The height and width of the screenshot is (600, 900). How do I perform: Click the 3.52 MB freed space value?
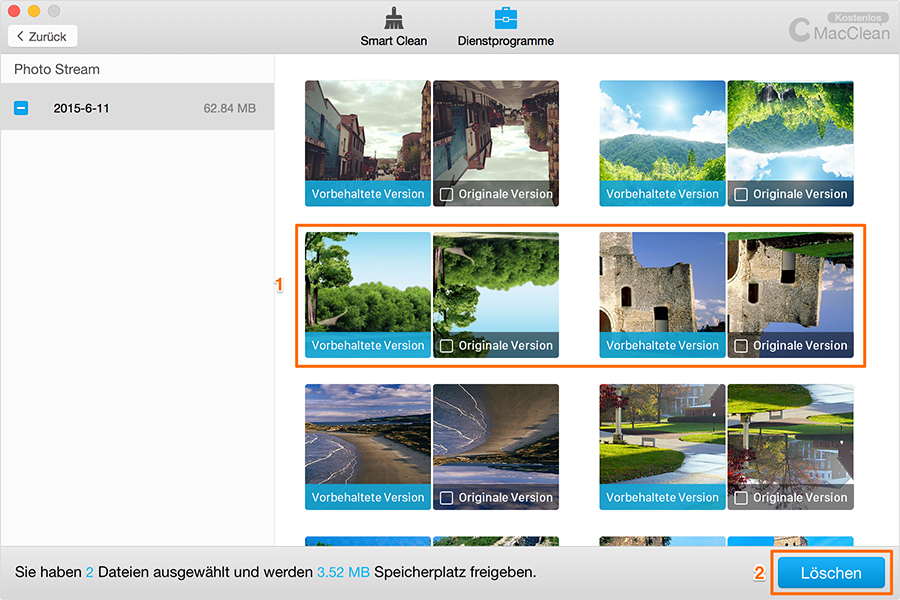343,572
